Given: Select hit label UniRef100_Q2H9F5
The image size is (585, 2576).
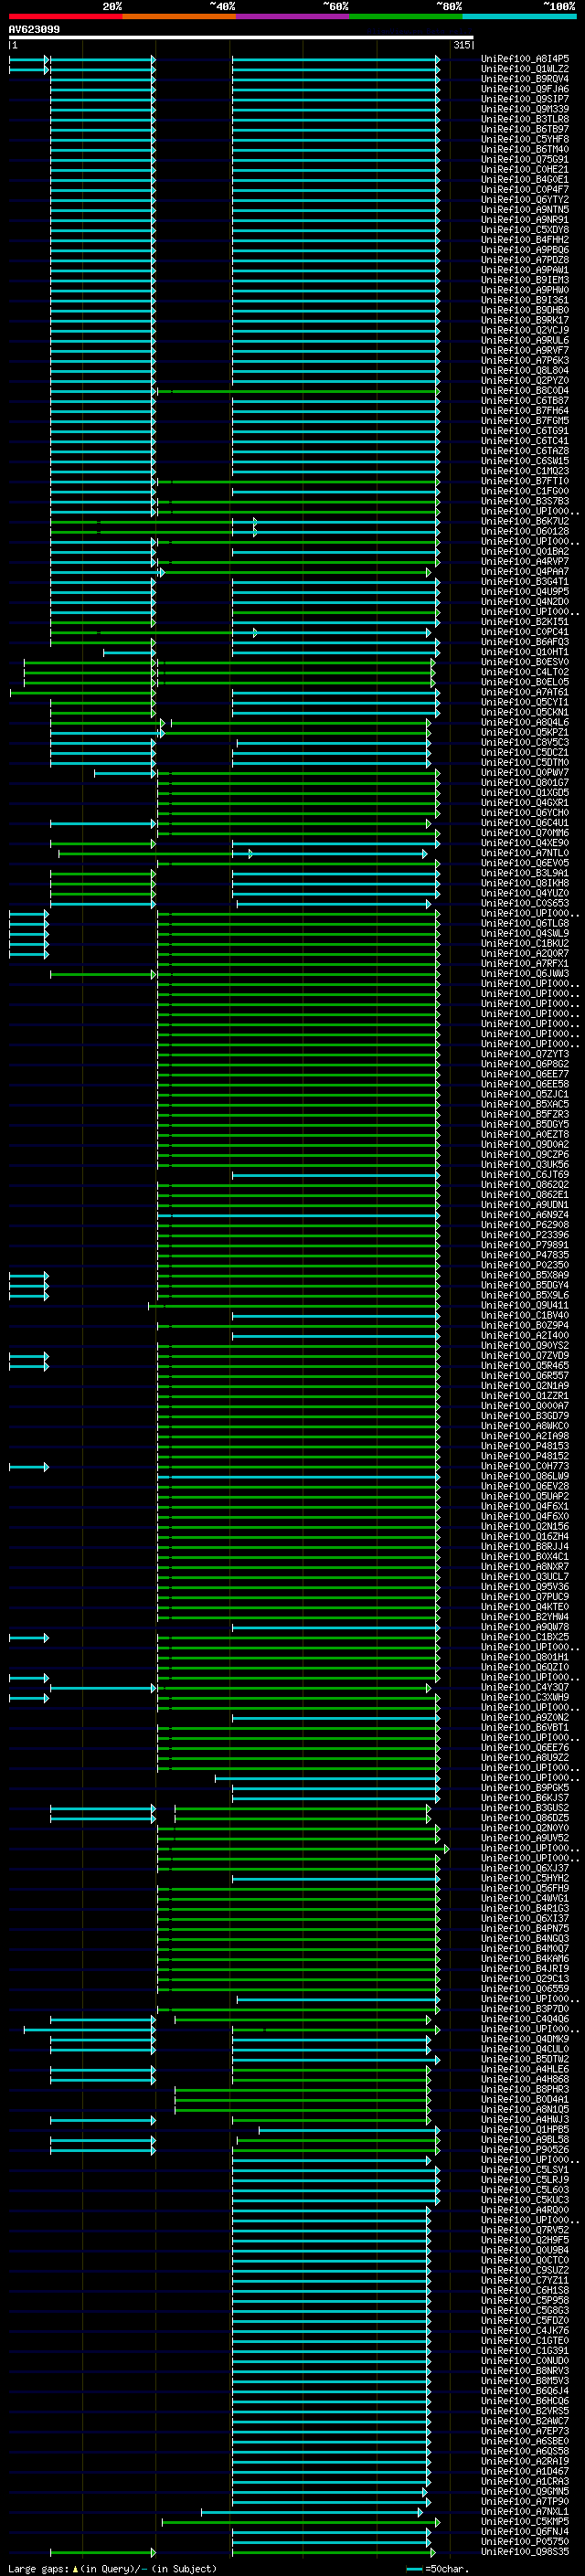Looking at the screenshot, I should [x=525, y=2240].
